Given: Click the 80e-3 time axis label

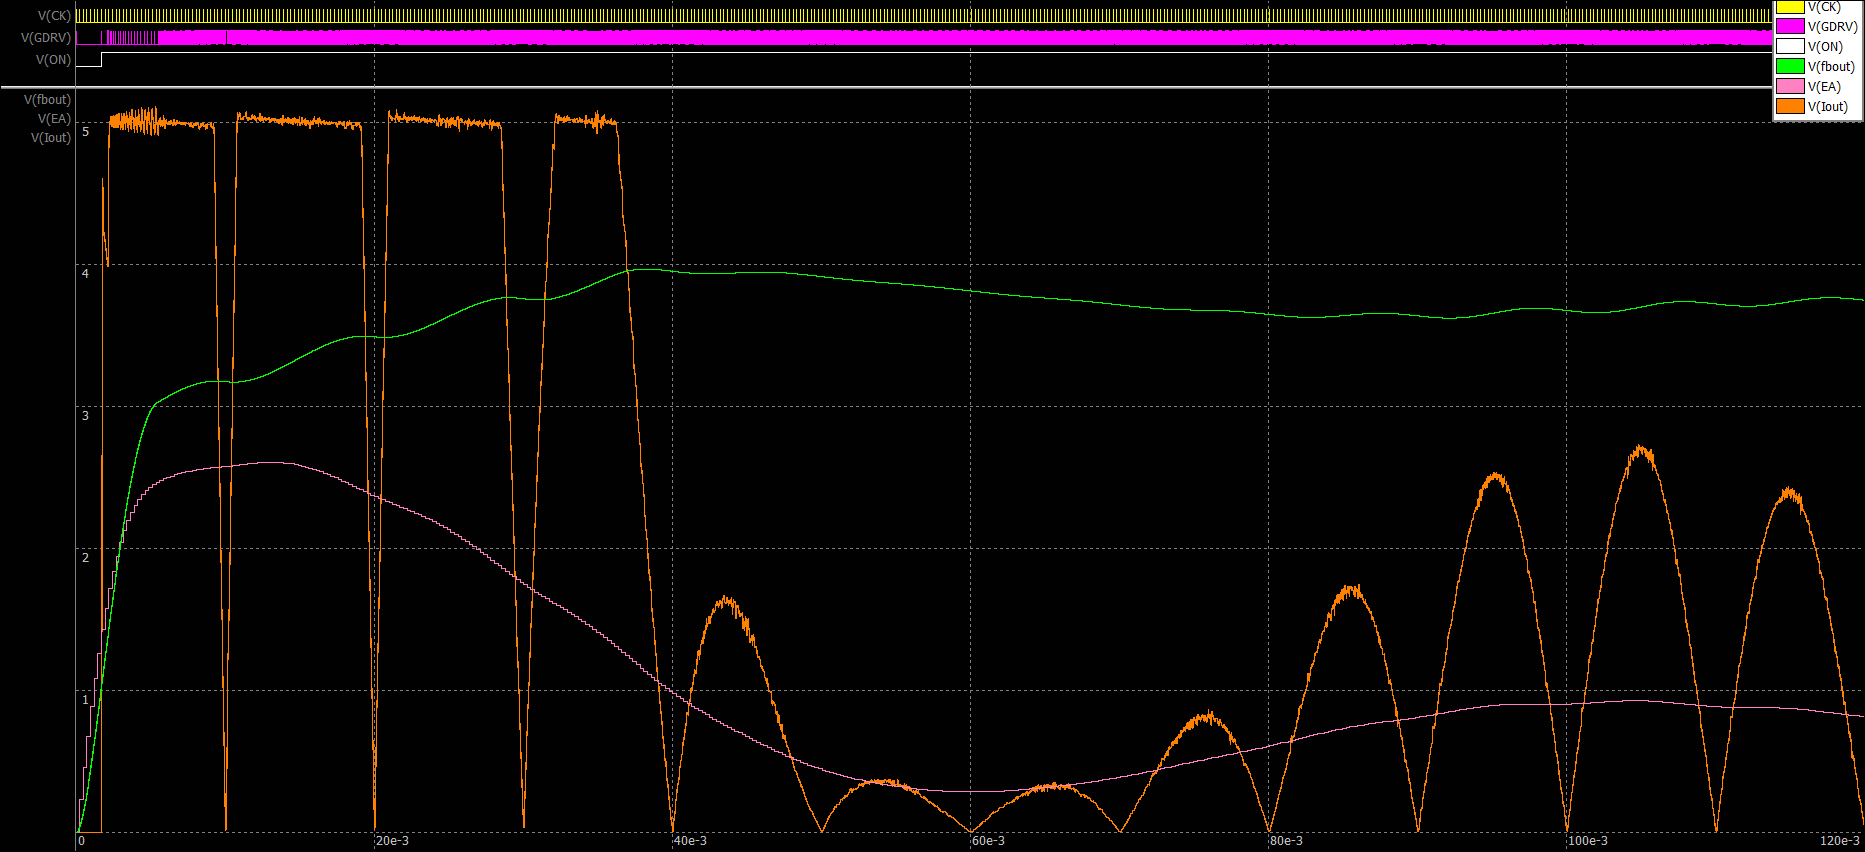Looking at the screenshot, I should [1286, 841].
